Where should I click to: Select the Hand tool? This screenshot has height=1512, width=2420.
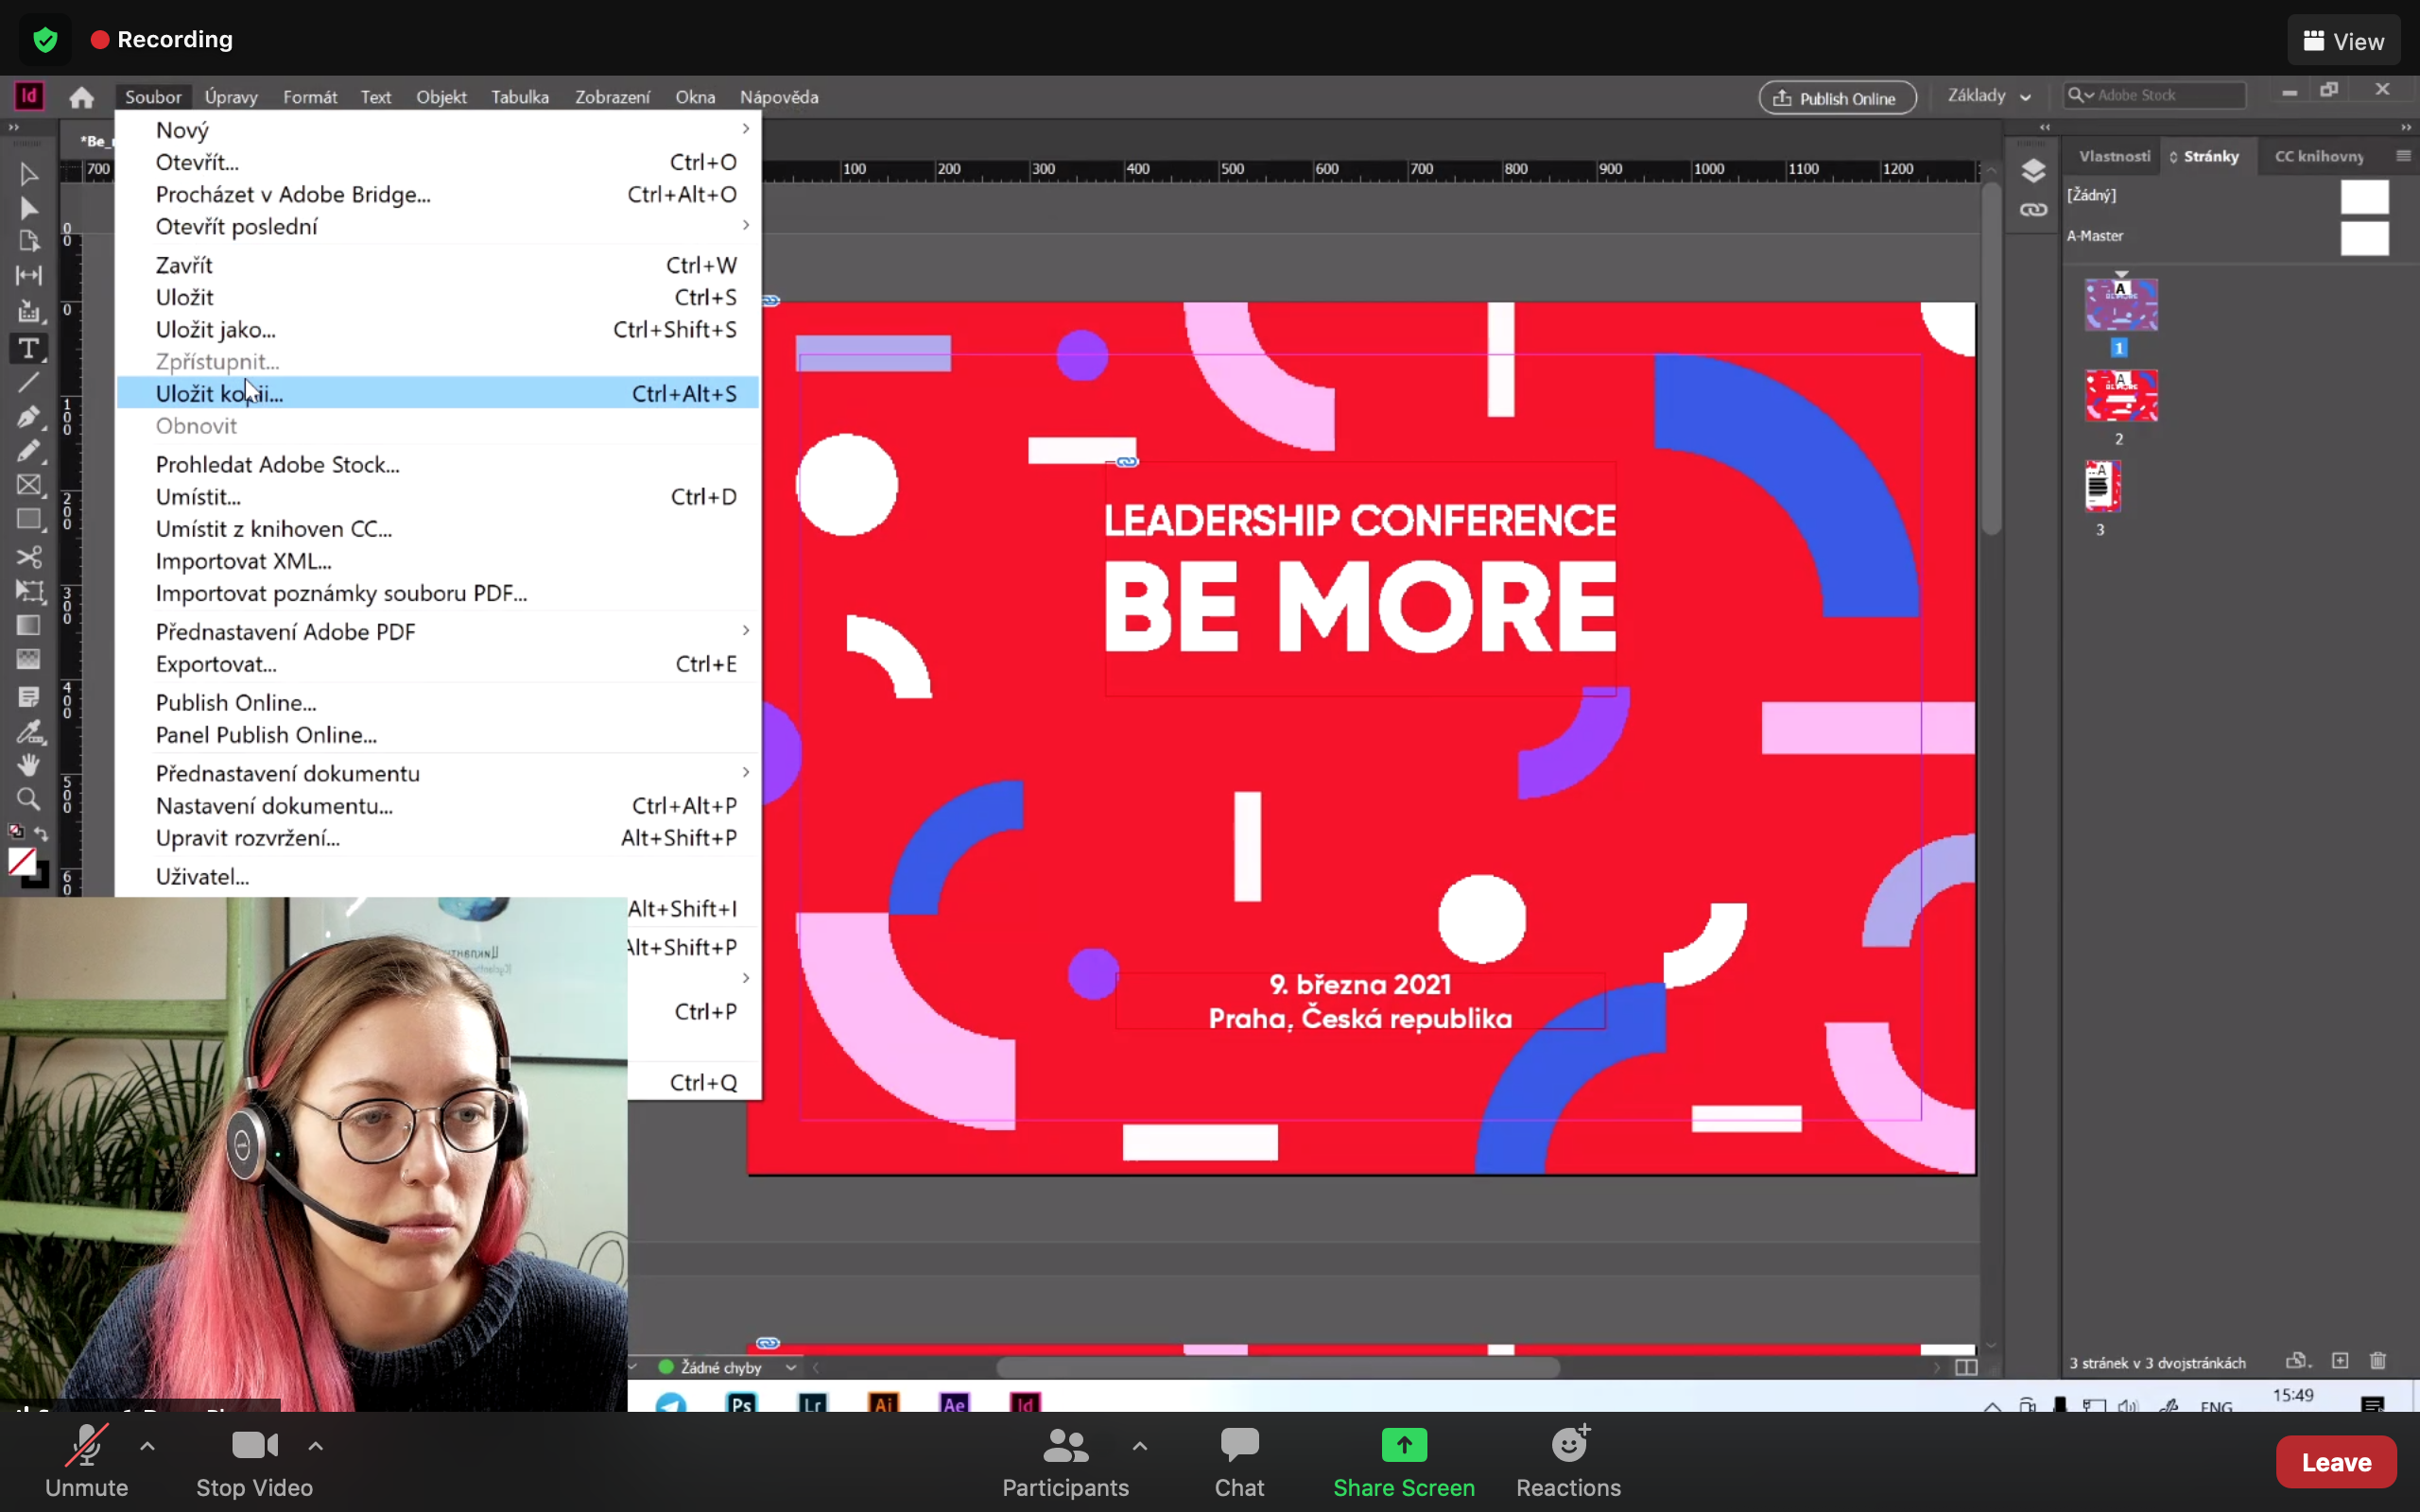28,765
